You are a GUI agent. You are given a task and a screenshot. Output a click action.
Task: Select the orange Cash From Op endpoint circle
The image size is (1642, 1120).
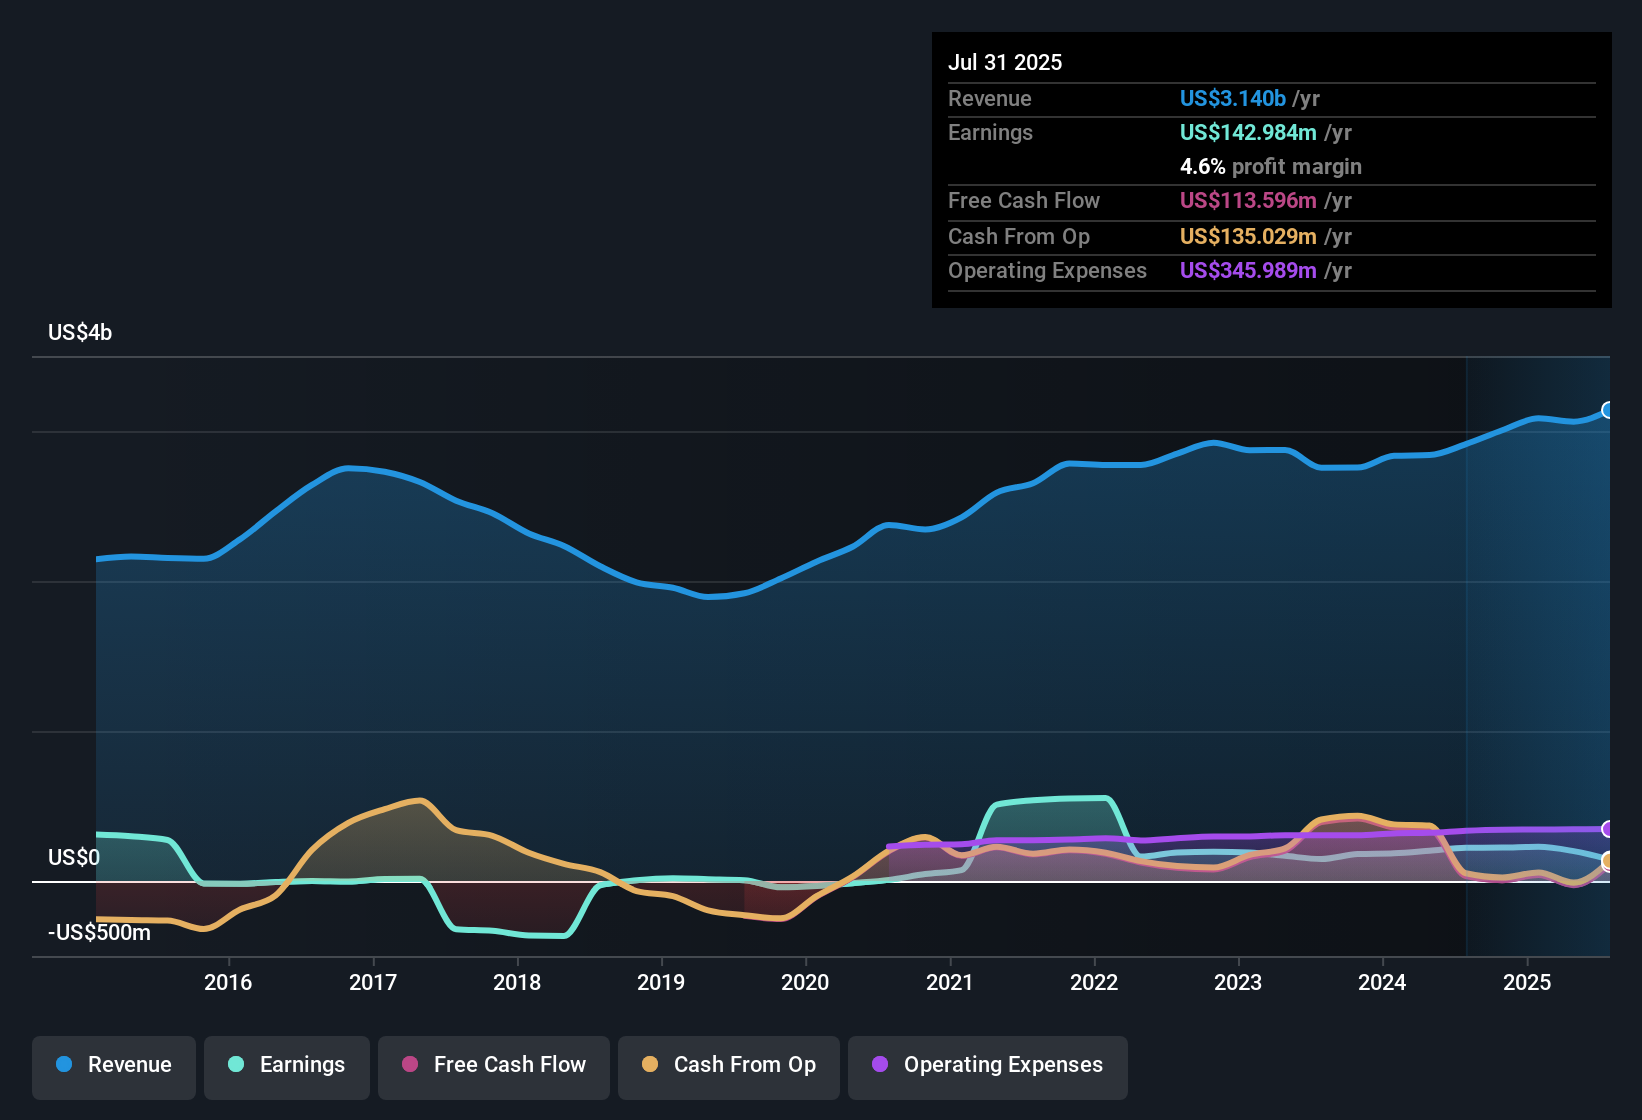click(x=1608, y=861)
